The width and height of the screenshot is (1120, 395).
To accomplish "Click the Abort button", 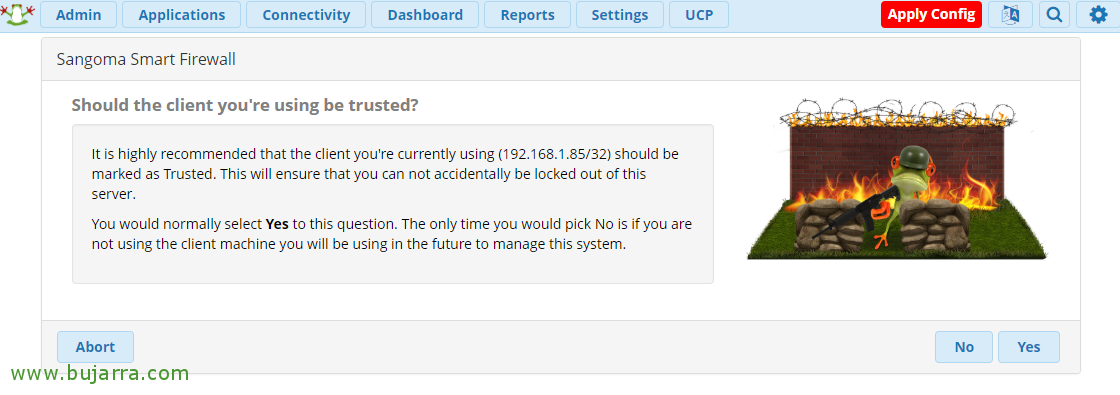I will click(95, 347).
